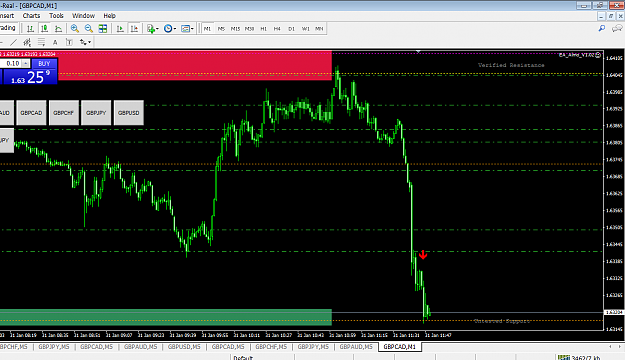Click the add indicator icon

click(x=151, y=29)
